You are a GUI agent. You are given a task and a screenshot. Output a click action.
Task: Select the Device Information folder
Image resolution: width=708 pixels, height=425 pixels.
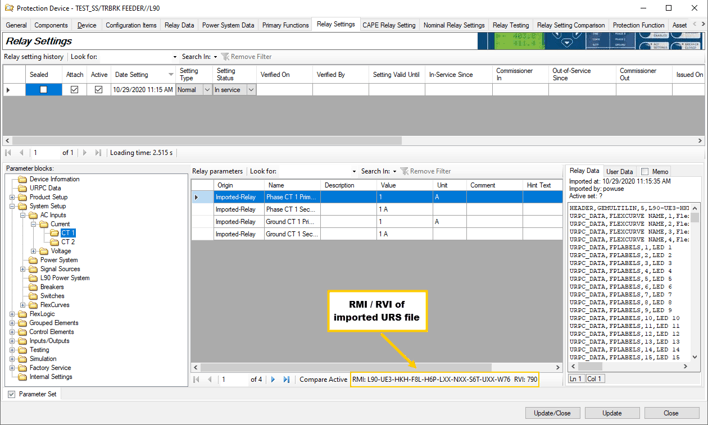tap(54, 179)
